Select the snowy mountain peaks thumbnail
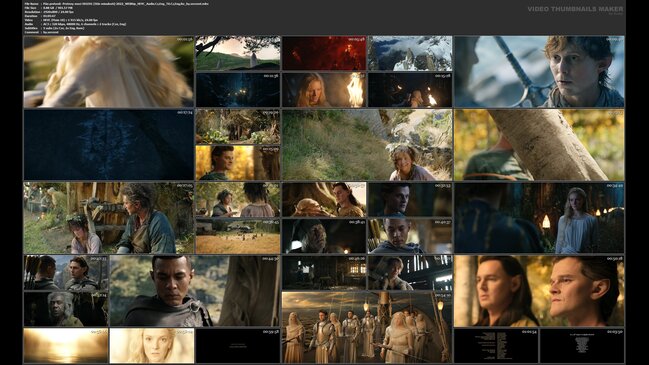649x365 pixels. pyautogui.click(x=410, y=53)
